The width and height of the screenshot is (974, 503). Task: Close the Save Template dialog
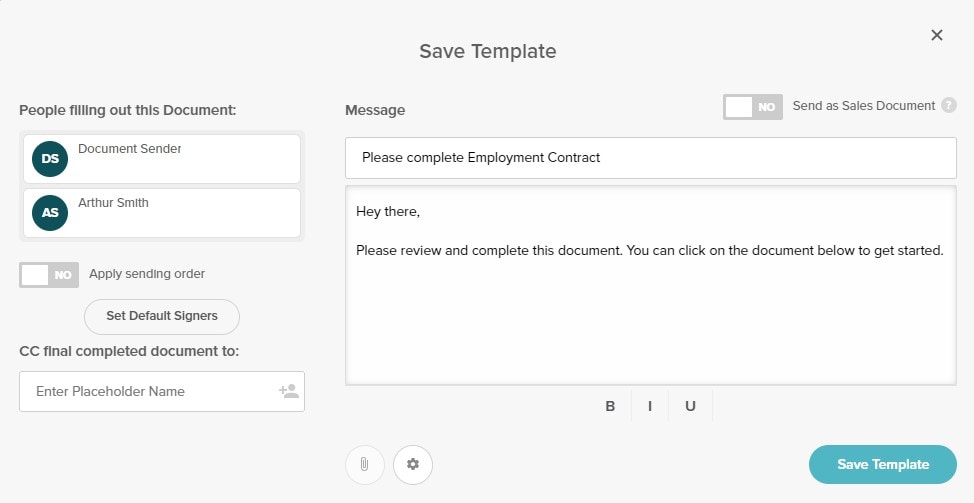[937, 35]
